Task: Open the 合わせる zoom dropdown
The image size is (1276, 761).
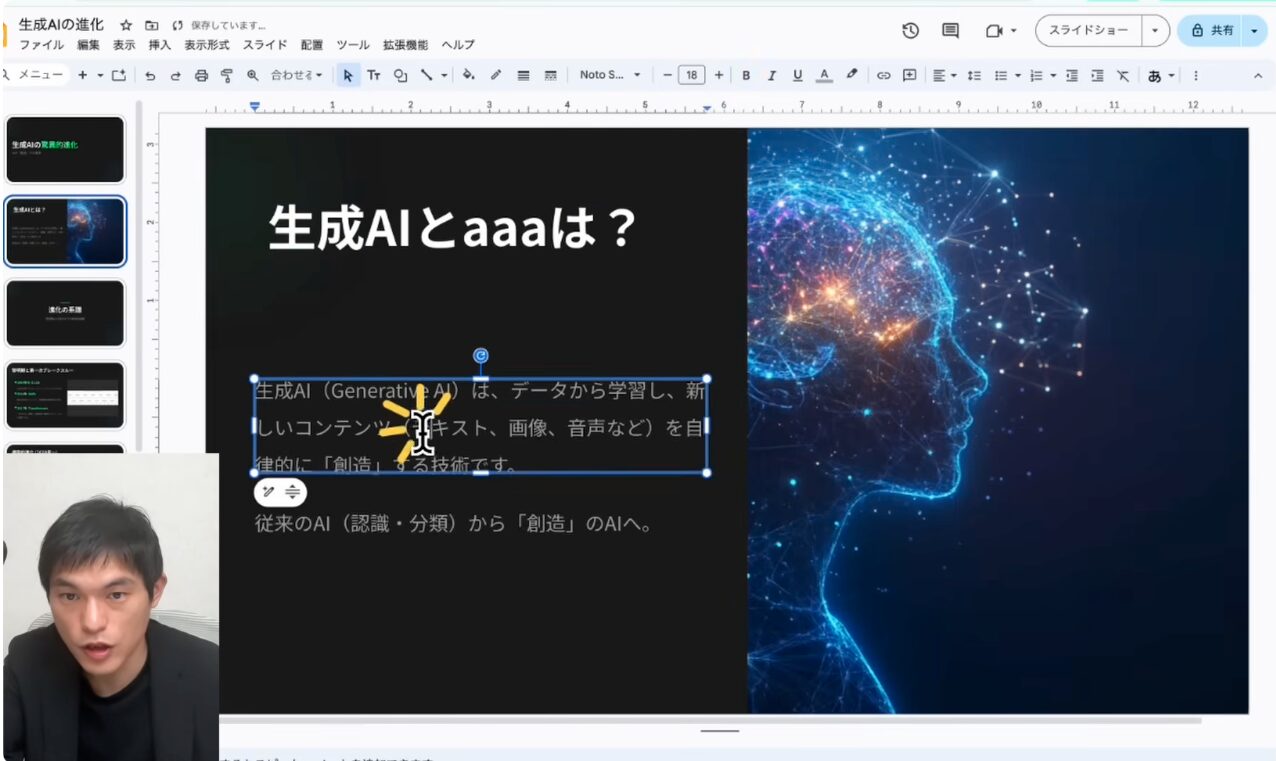Action: pos(297,75)
